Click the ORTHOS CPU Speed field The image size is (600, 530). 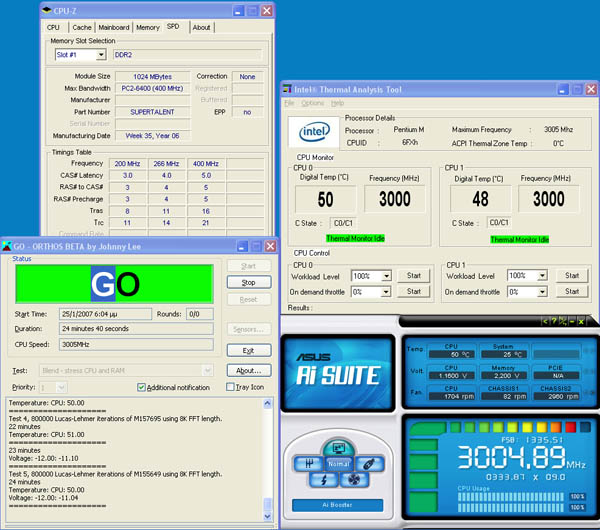[136, 344]
